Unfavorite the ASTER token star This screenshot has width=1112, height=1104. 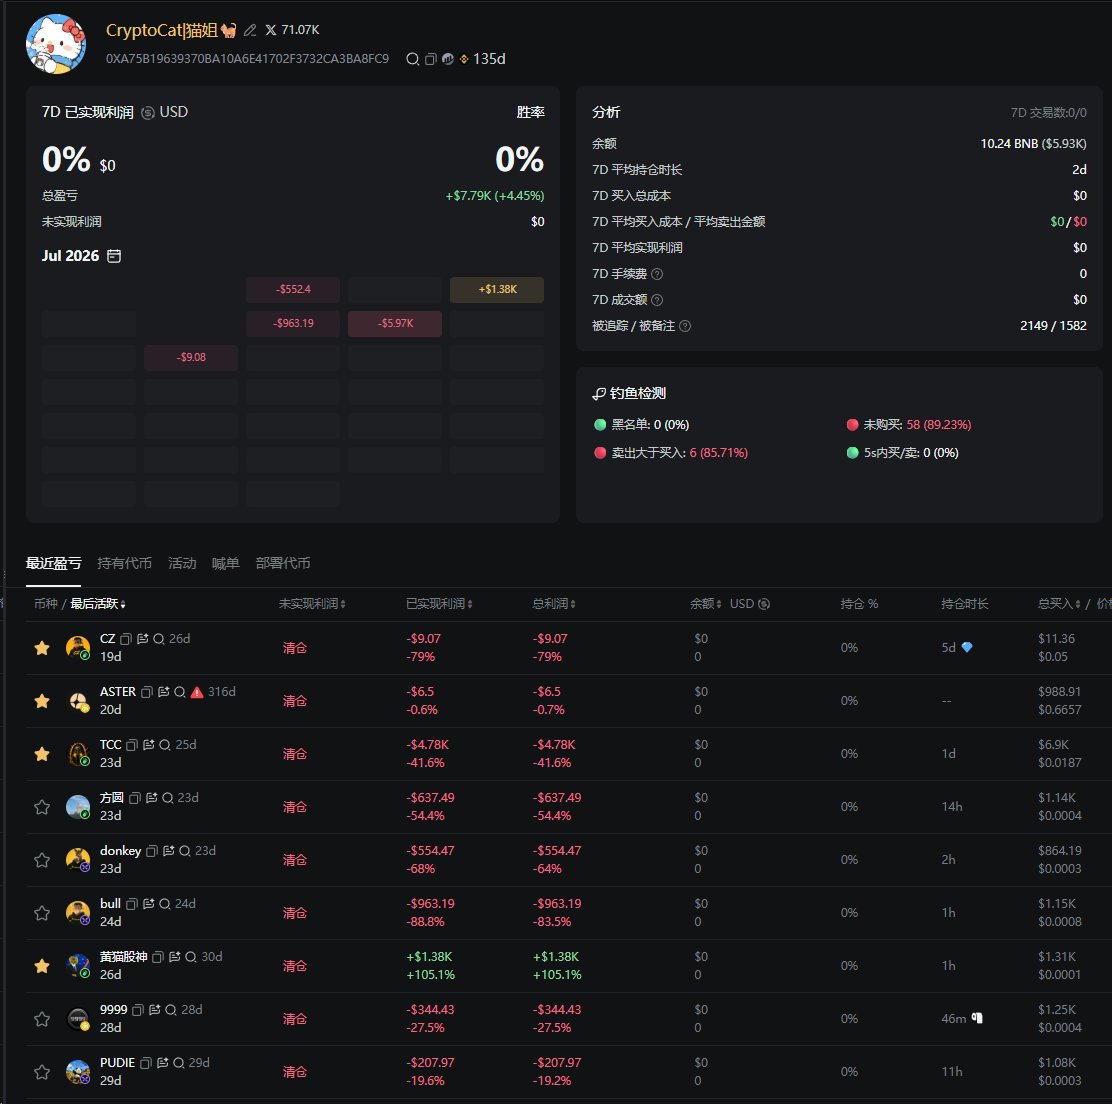click(42, 701)
